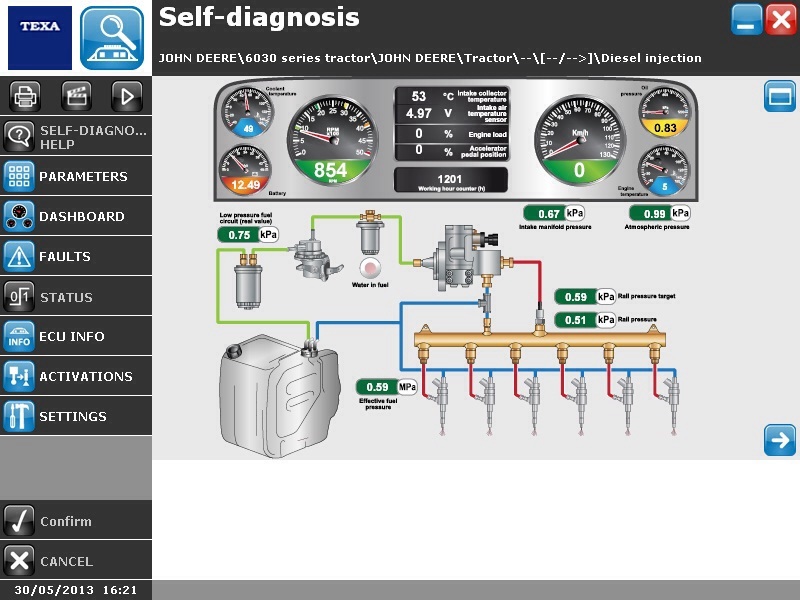
Task: Click the Confirm button
Action: (x=76, y=521)
